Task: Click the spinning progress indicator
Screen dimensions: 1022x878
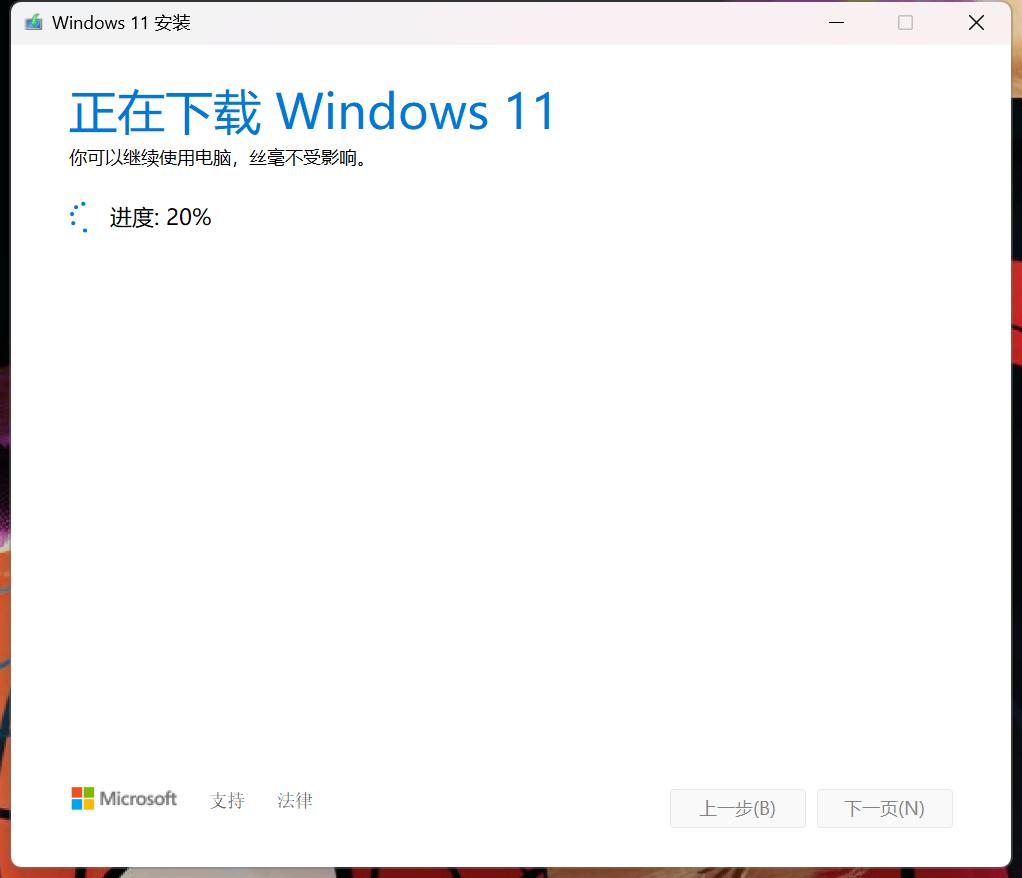Action: click(80, 217)
